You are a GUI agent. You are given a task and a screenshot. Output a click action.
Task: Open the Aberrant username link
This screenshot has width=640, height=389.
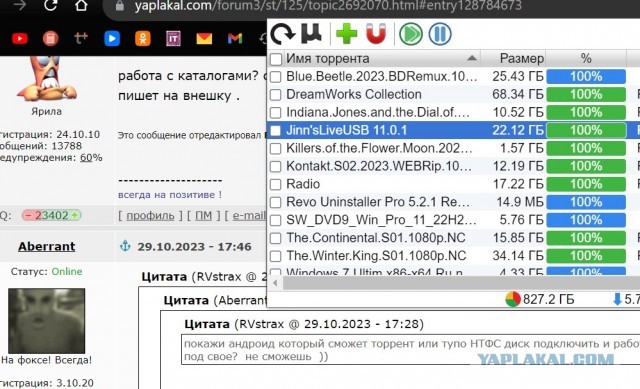click(x=47, y=247)
